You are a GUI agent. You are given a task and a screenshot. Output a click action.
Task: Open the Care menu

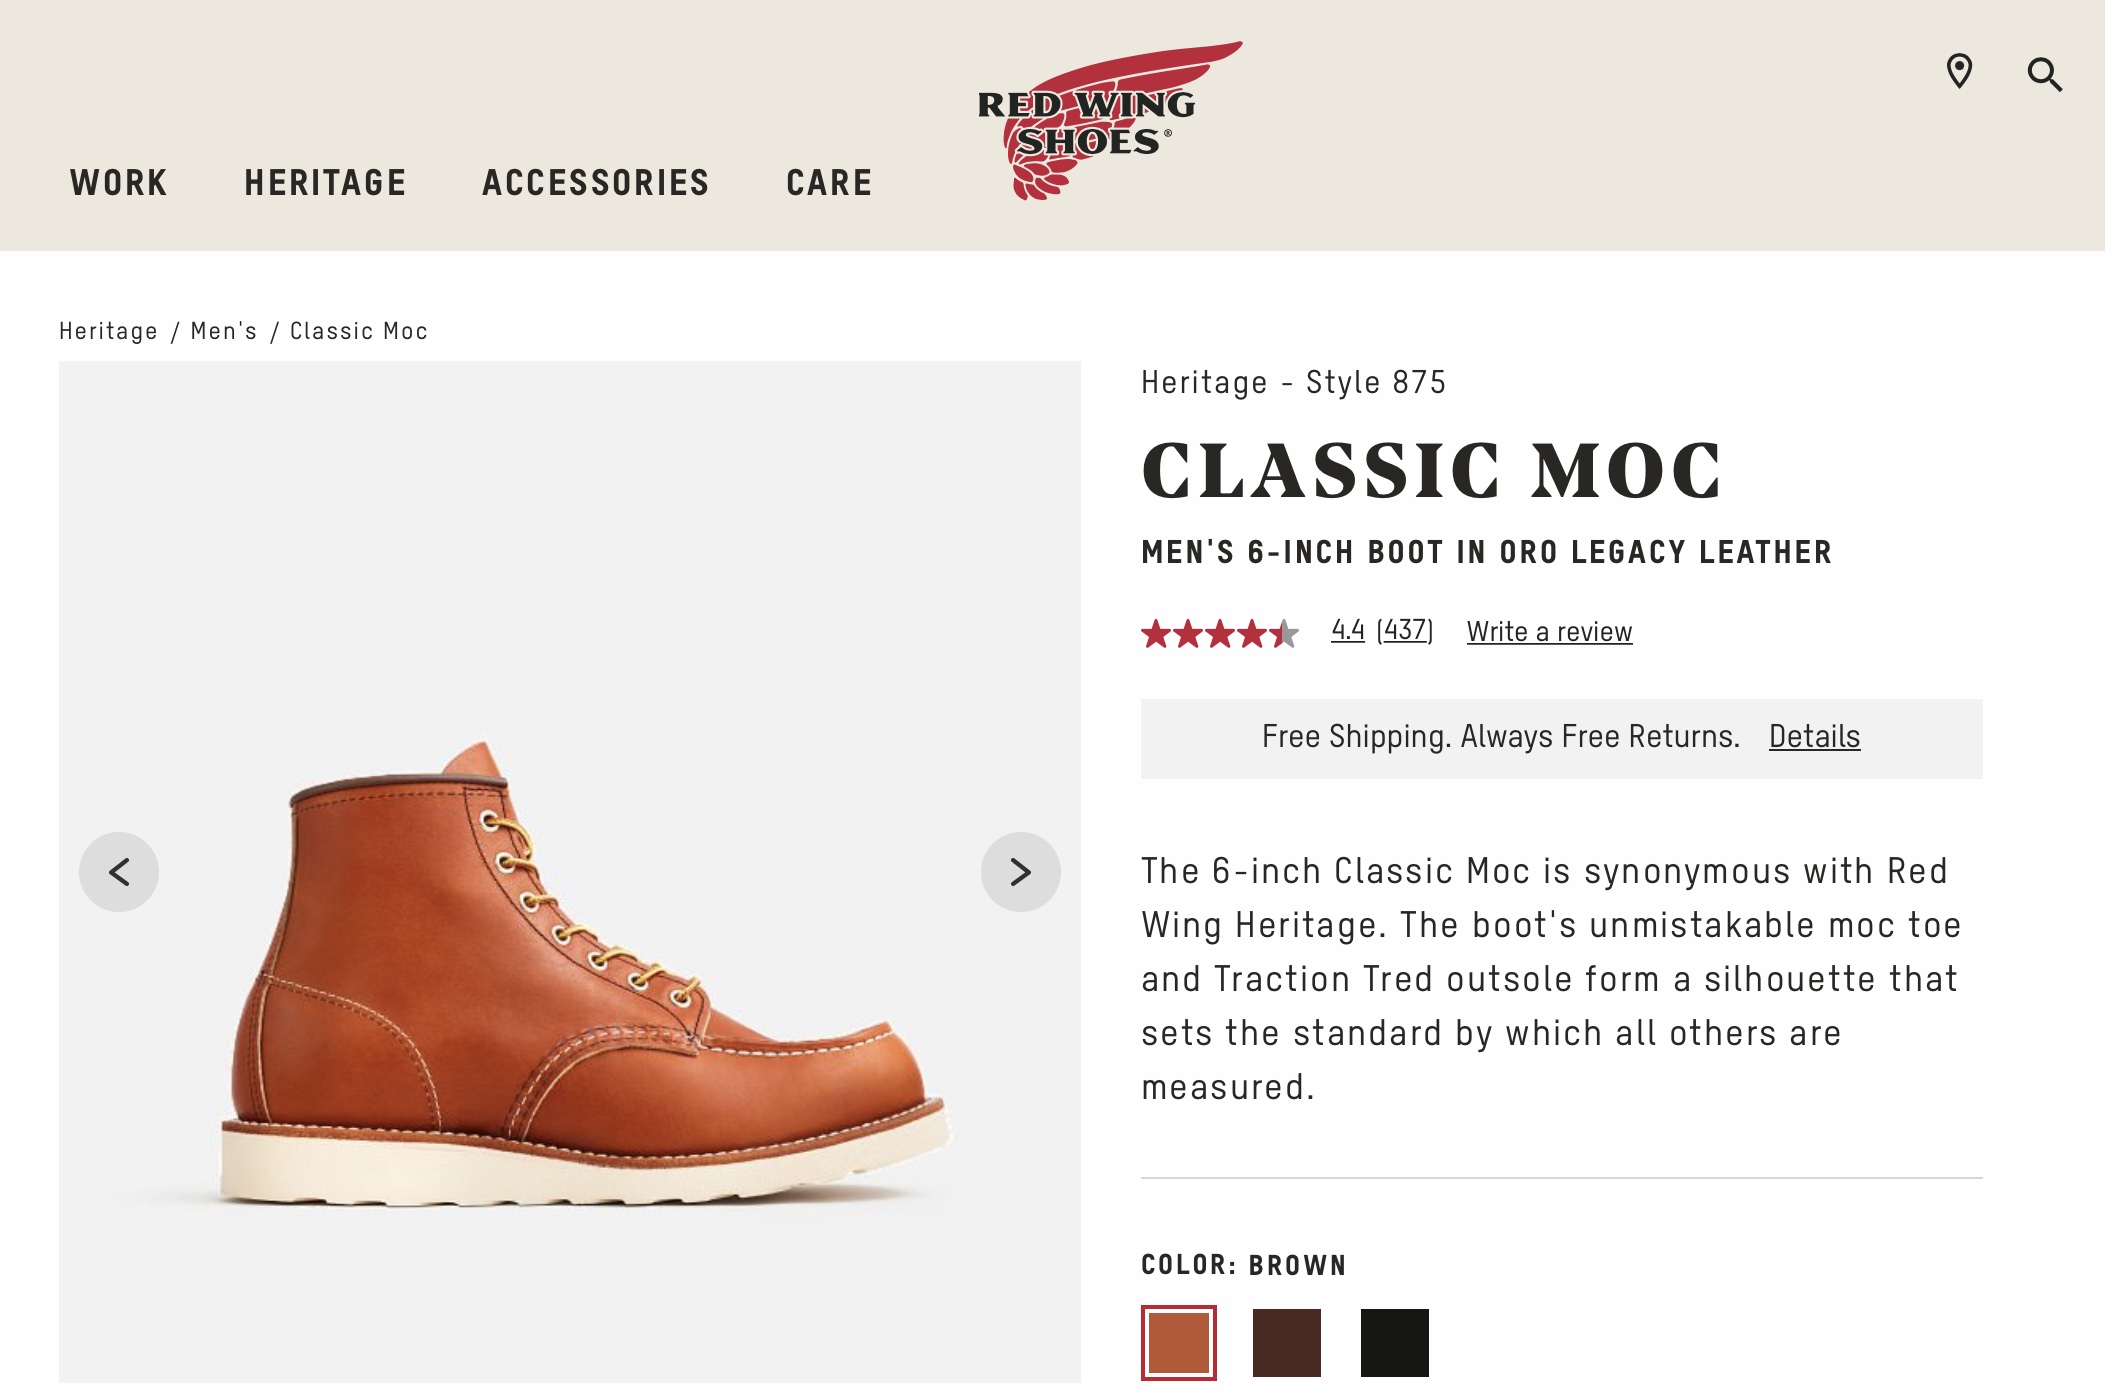point(829,183)
